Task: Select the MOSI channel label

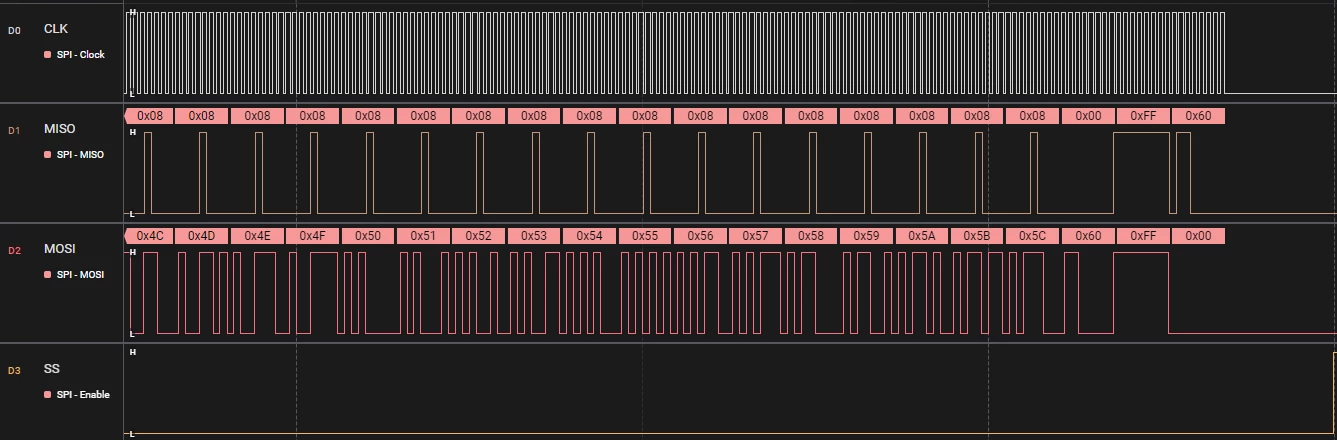Action: click(59, 249)
